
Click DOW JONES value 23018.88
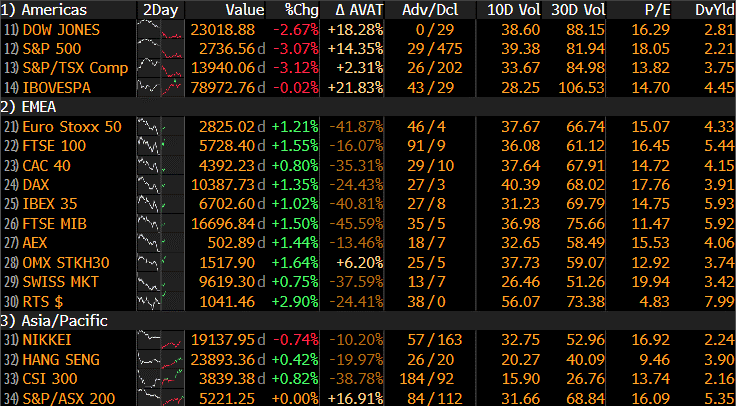[x=223, y=30]
